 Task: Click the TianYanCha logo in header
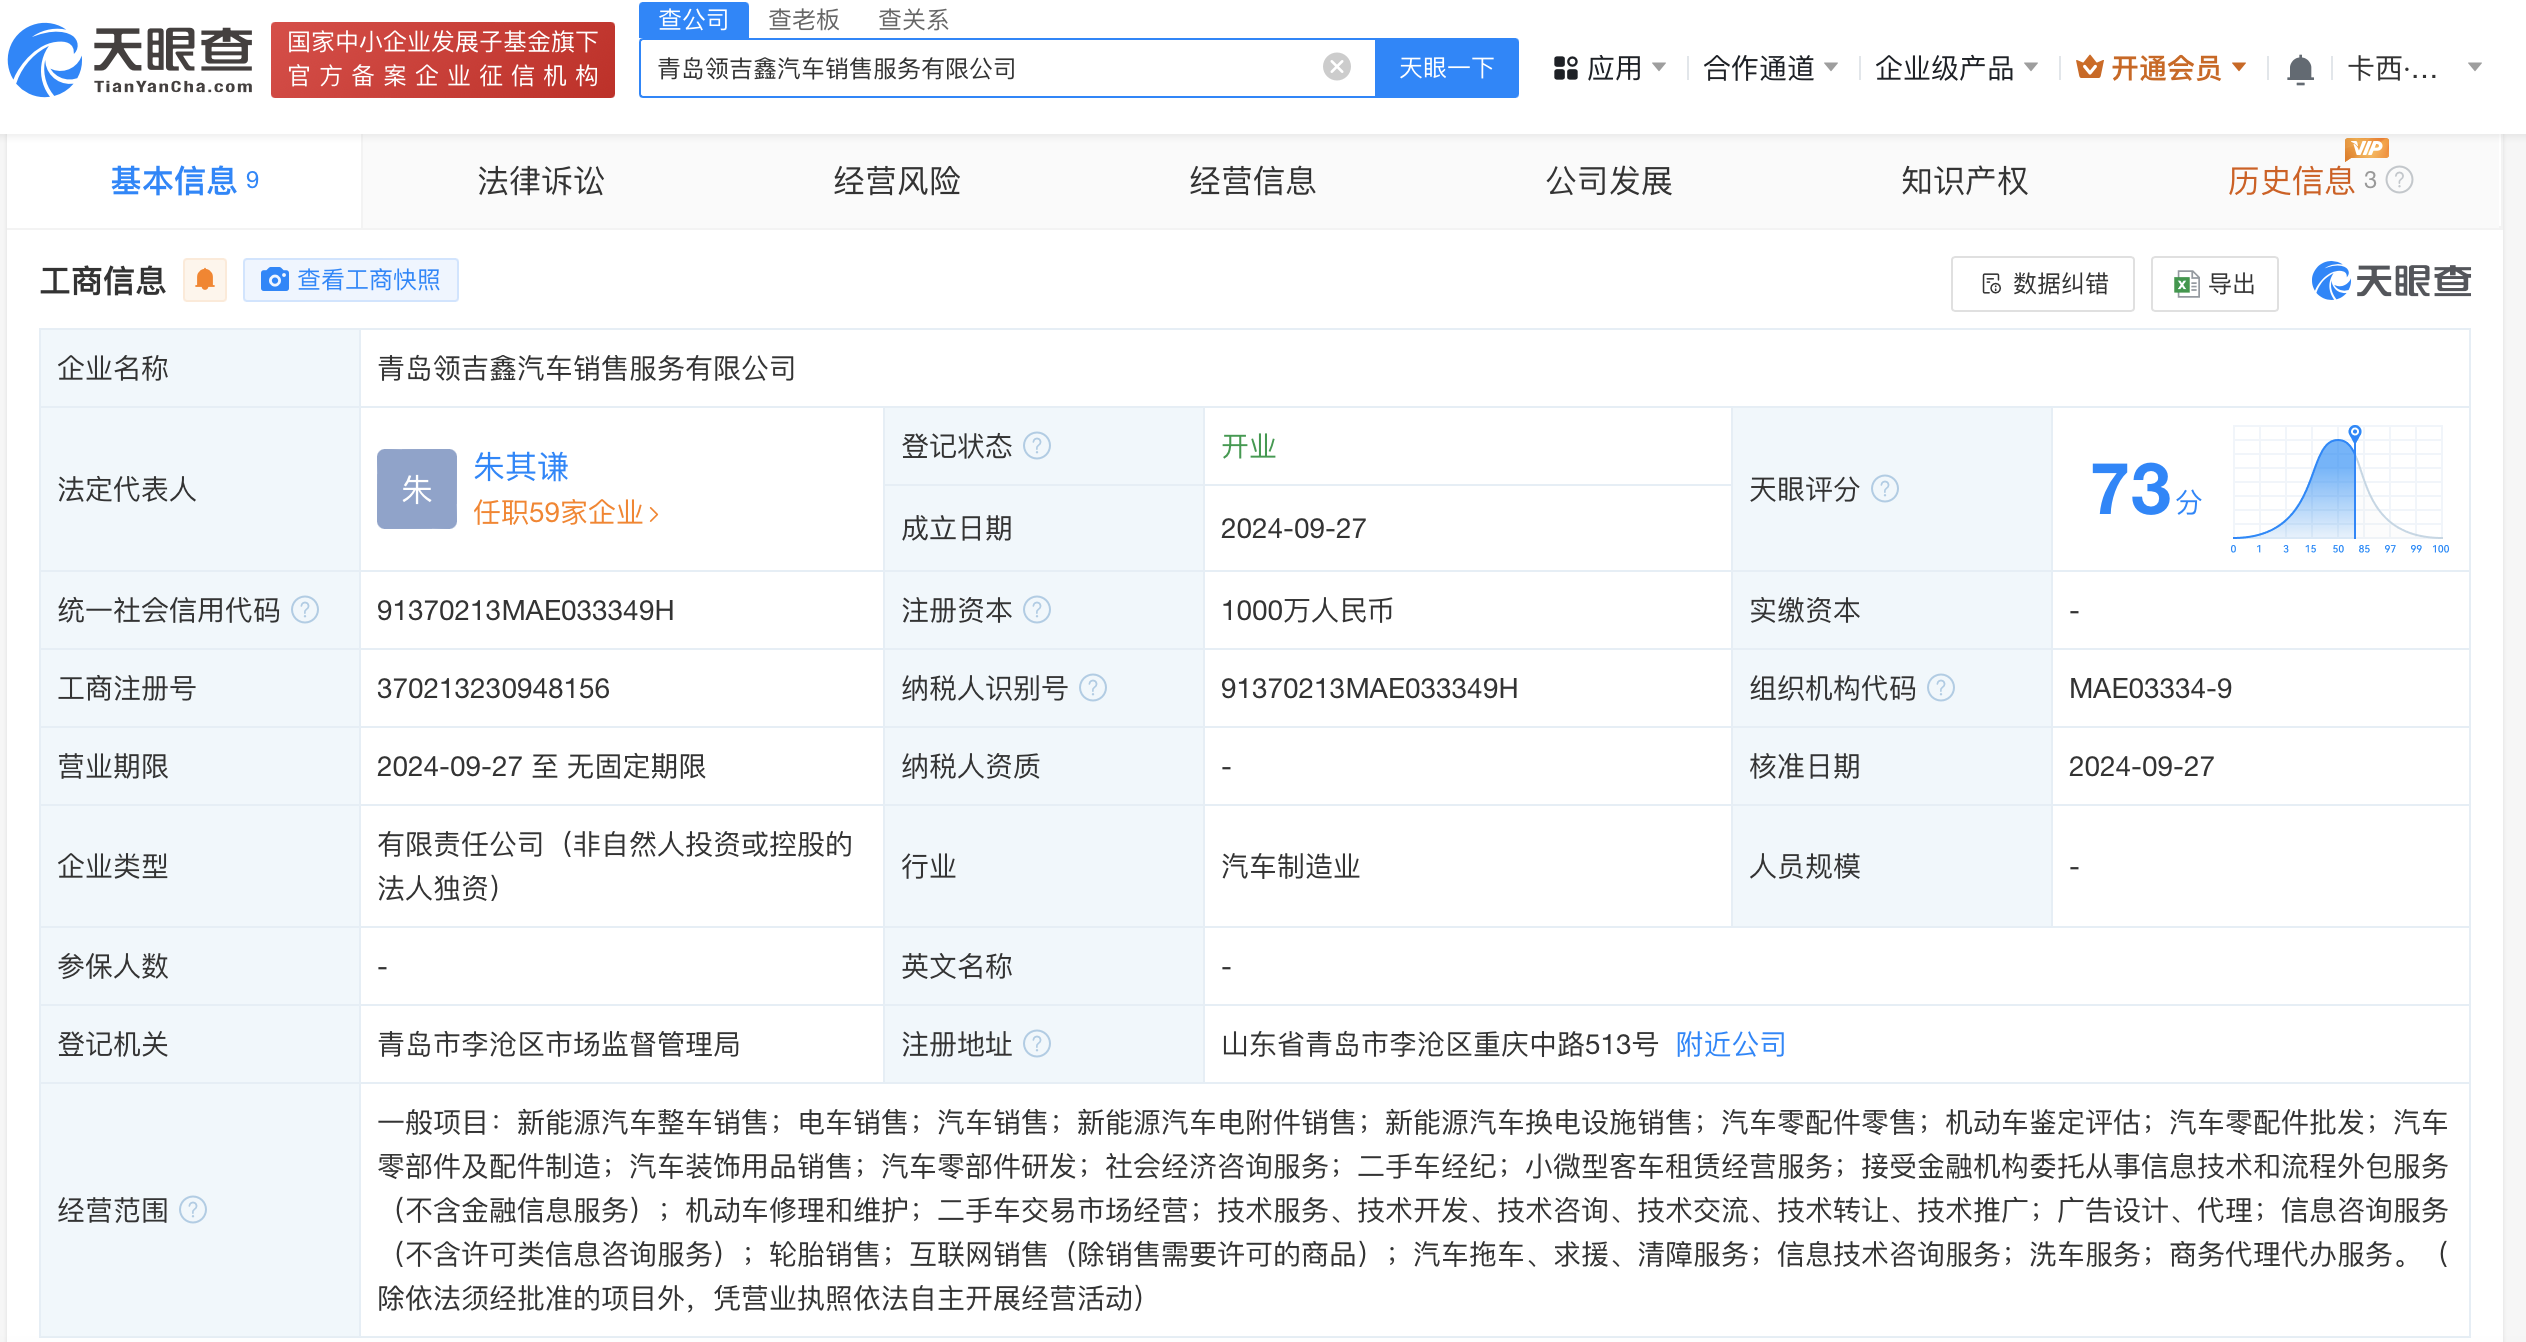point(132,60)
